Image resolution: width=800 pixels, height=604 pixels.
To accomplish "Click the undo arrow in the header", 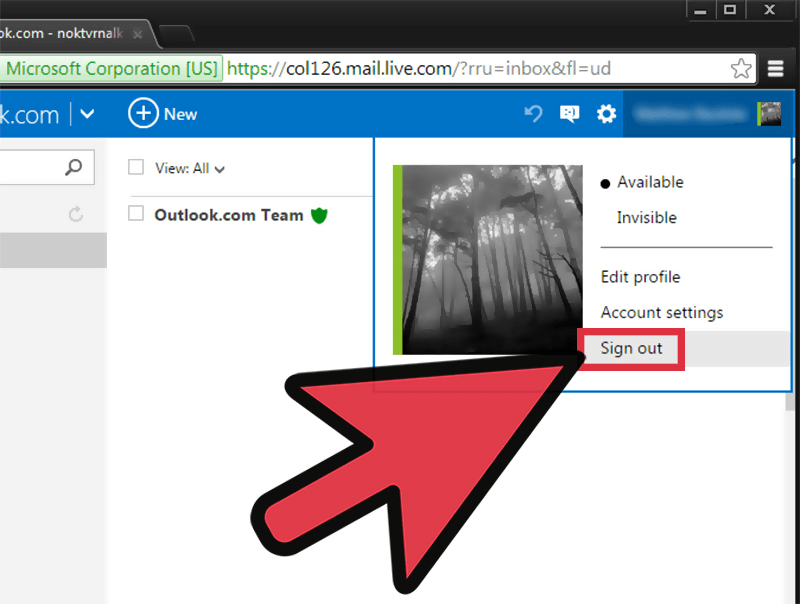I will [532, 114].
